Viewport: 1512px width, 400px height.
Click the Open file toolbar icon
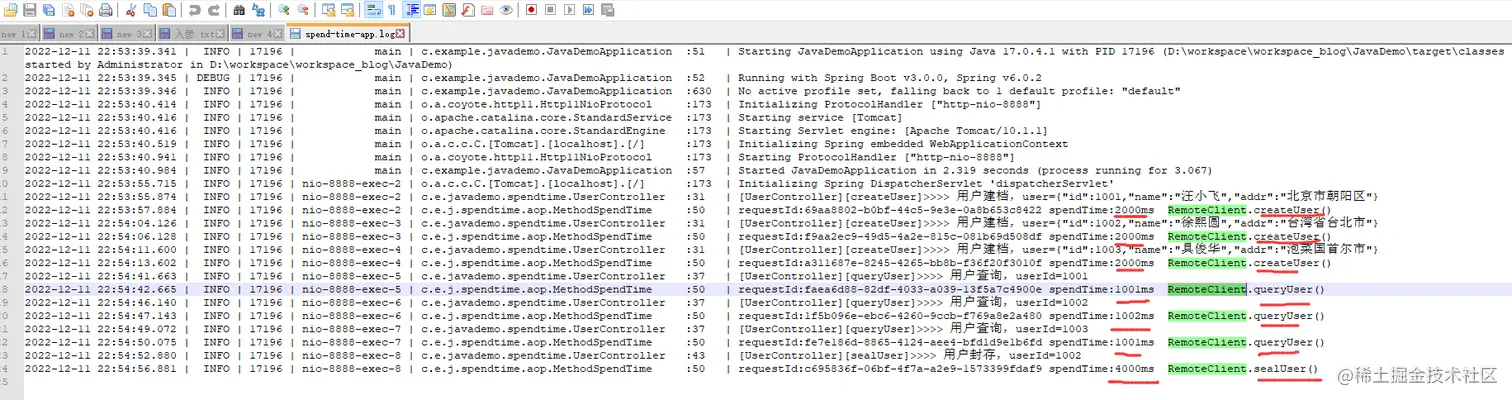click(10, 10)
